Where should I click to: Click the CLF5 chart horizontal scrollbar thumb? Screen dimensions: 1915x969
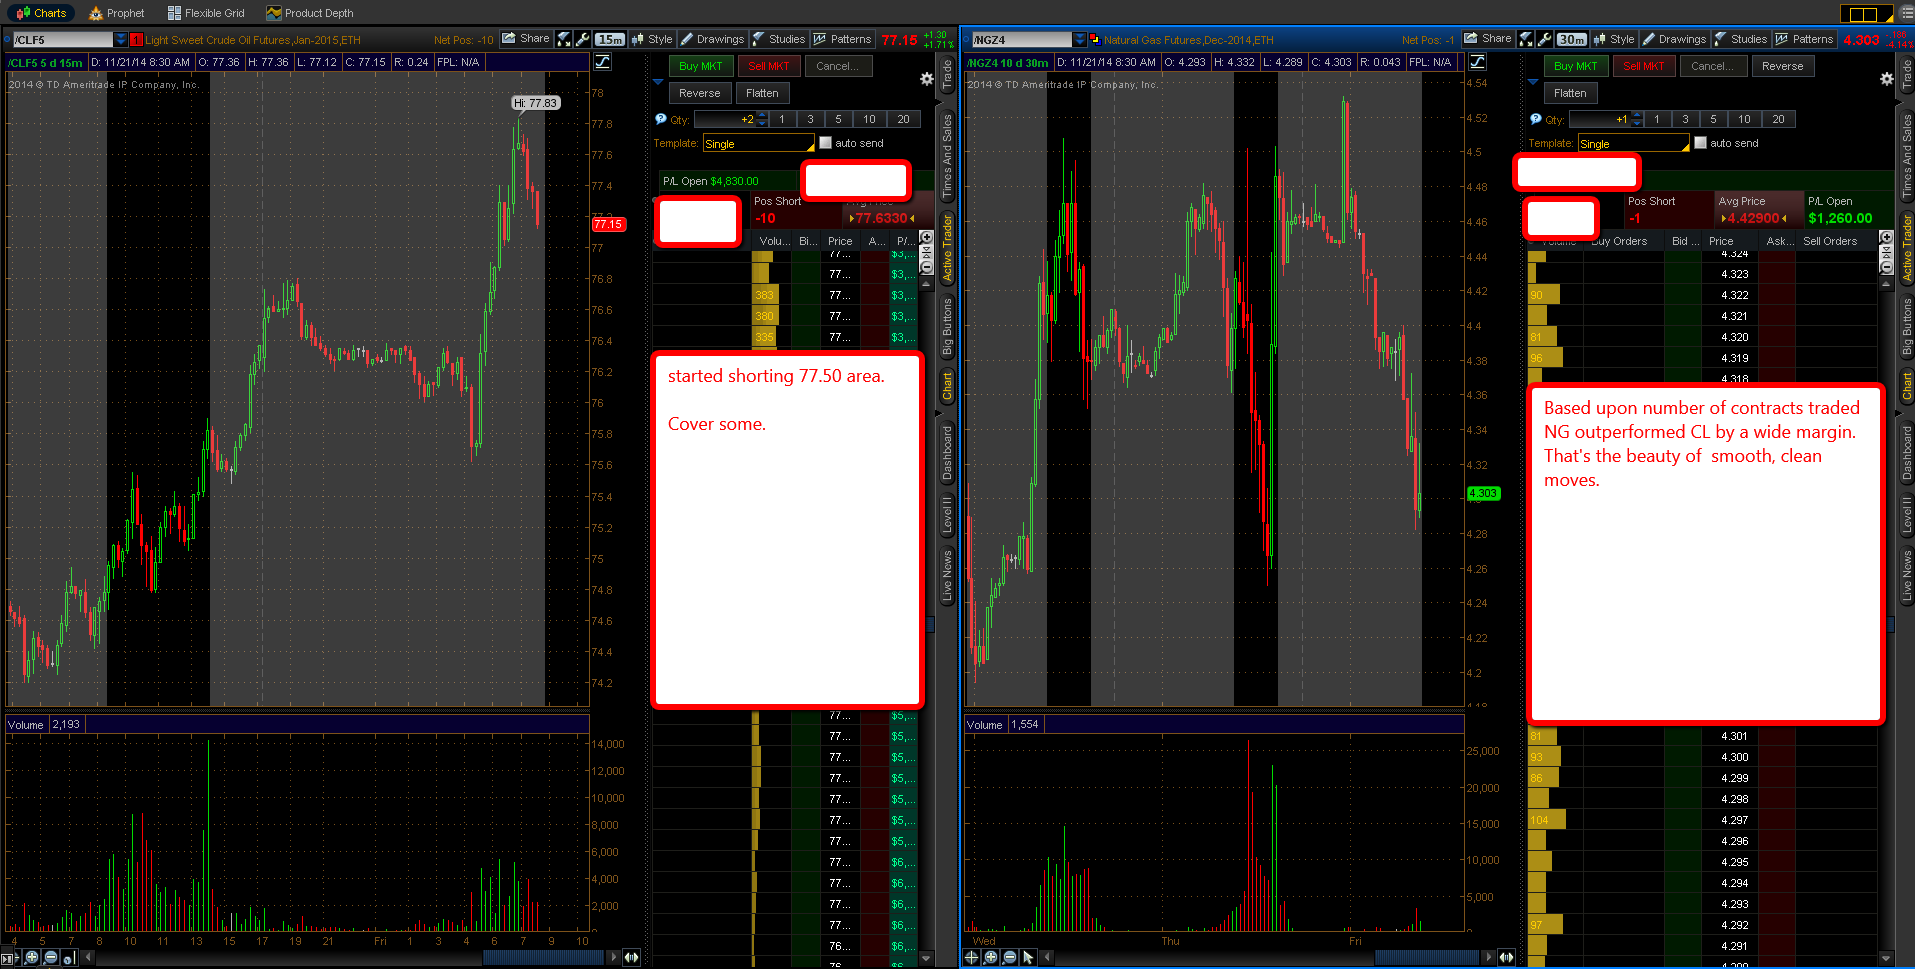544,957
